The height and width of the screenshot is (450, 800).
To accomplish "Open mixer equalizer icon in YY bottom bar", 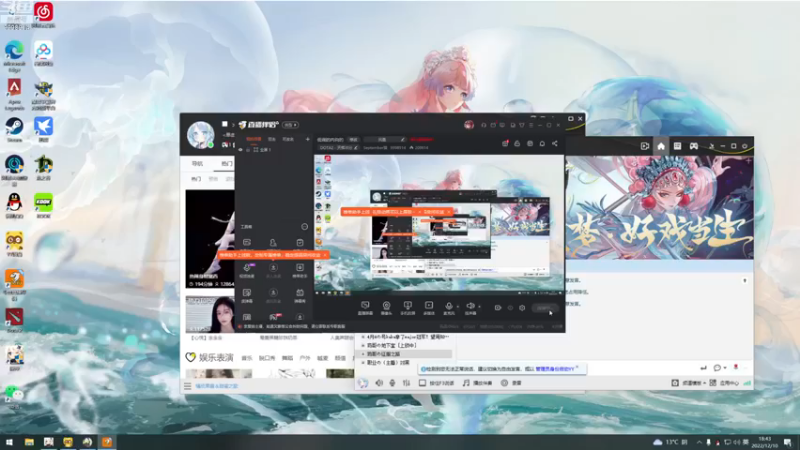I will (406, 383).
